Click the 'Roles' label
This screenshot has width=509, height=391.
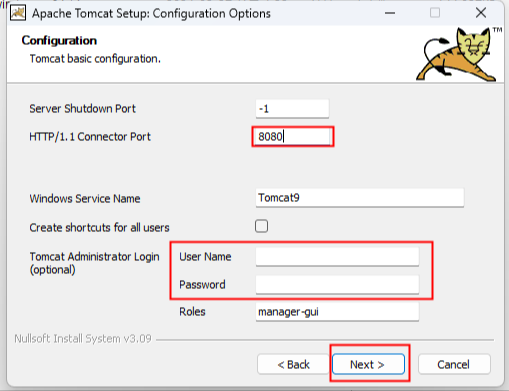tap(192, 312)
